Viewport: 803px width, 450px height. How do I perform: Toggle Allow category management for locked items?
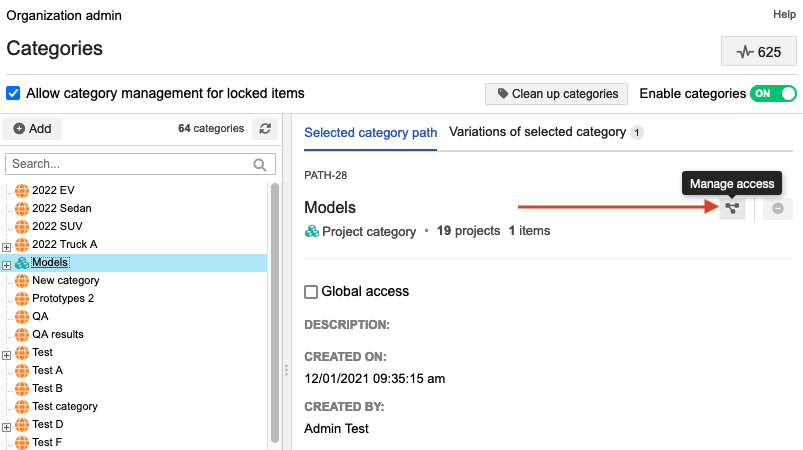[13, 93]
